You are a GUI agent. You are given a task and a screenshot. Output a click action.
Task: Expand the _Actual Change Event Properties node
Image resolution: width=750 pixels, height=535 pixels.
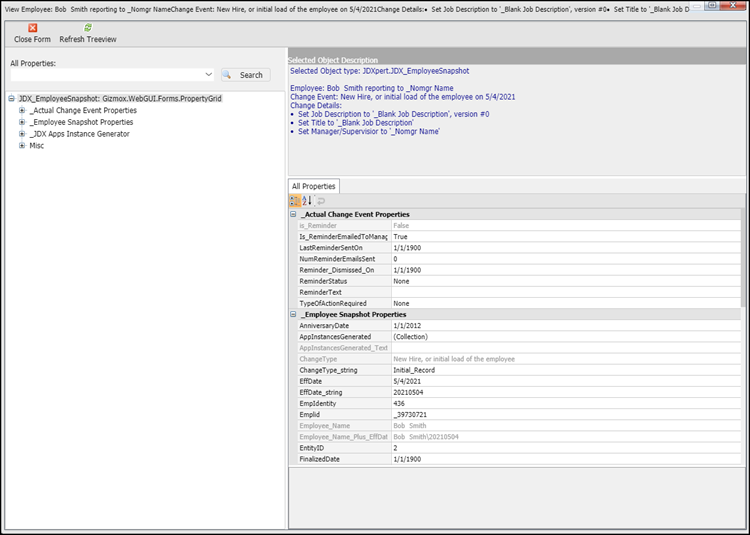click(22, 110)
